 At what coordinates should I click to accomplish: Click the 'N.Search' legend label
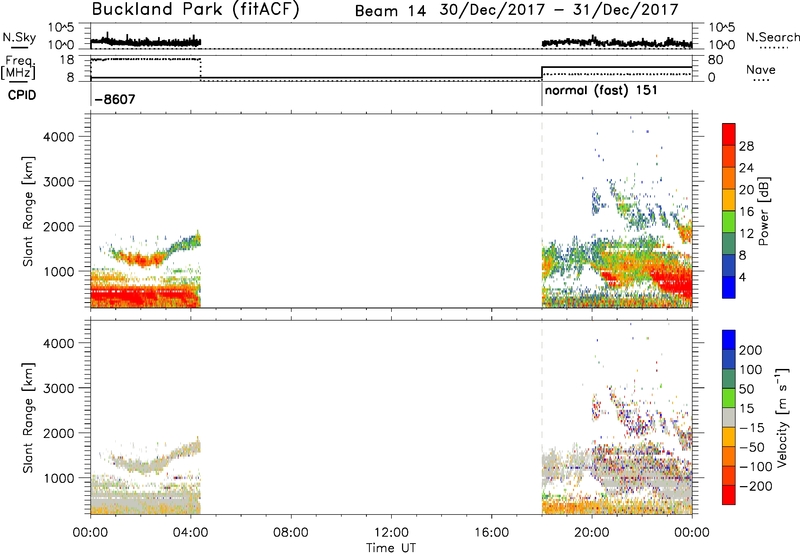tap(772, 37)
